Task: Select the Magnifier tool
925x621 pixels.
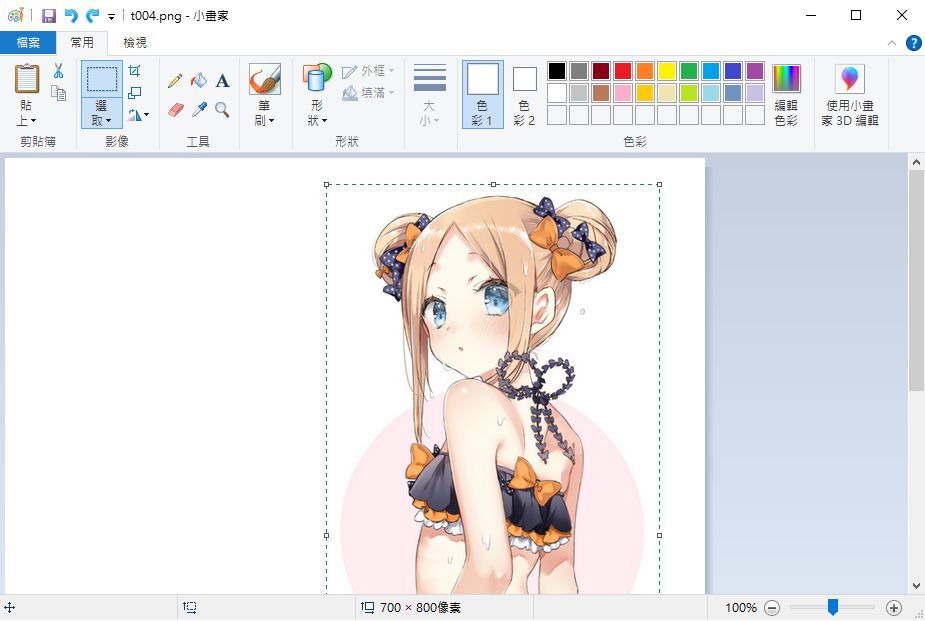Action: pyautogui.click(x=222, y=109)
